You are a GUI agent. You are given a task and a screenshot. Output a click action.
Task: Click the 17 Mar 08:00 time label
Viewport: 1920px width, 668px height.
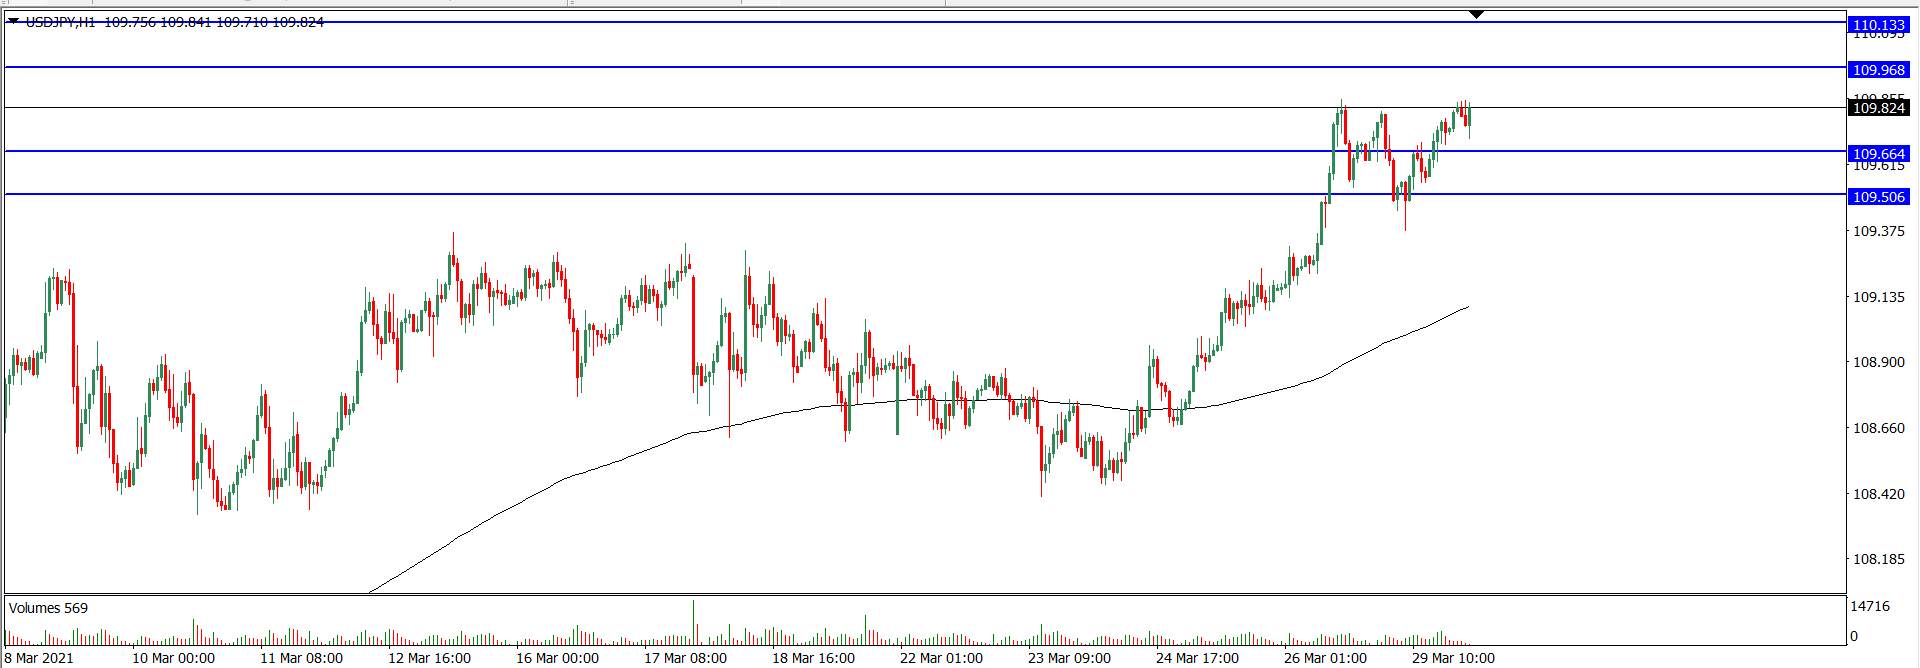[x=685, y=658]
